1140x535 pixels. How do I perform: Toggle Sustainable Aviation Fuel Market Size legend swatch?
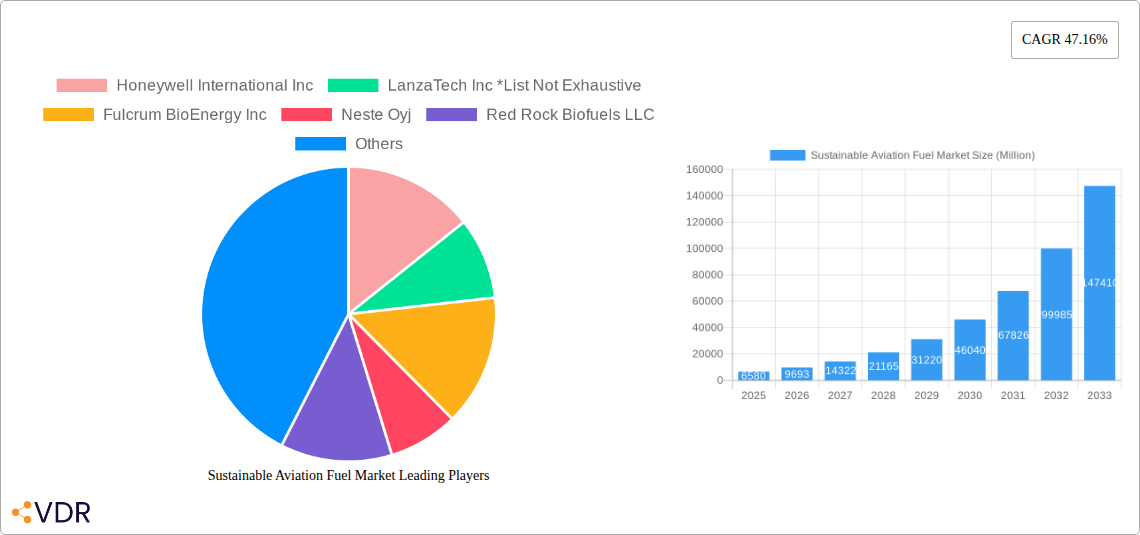coord(787,155)
